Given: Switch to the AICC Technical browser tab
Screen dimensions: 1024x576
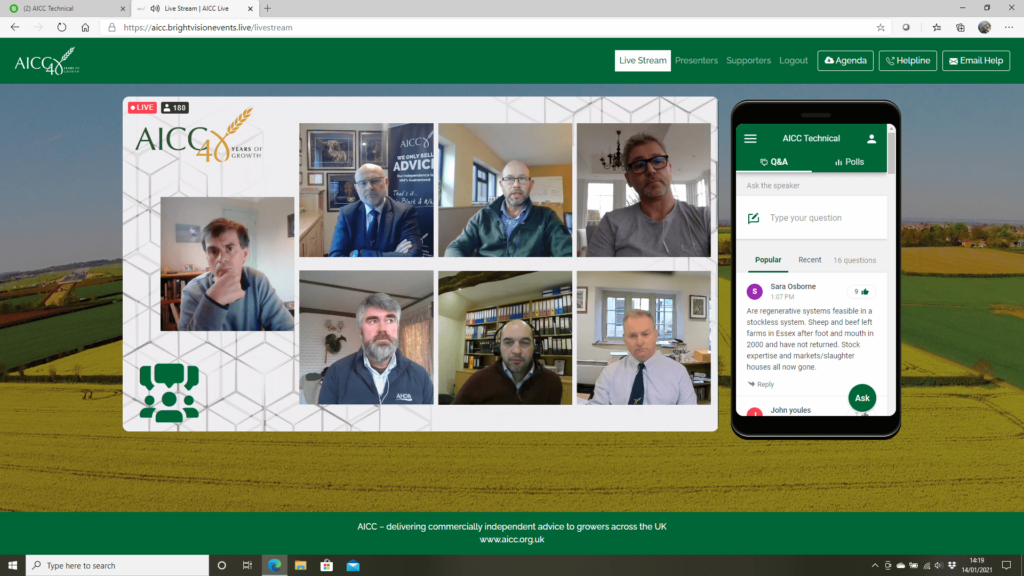Looking at the screenshot, I should point(65,8).
